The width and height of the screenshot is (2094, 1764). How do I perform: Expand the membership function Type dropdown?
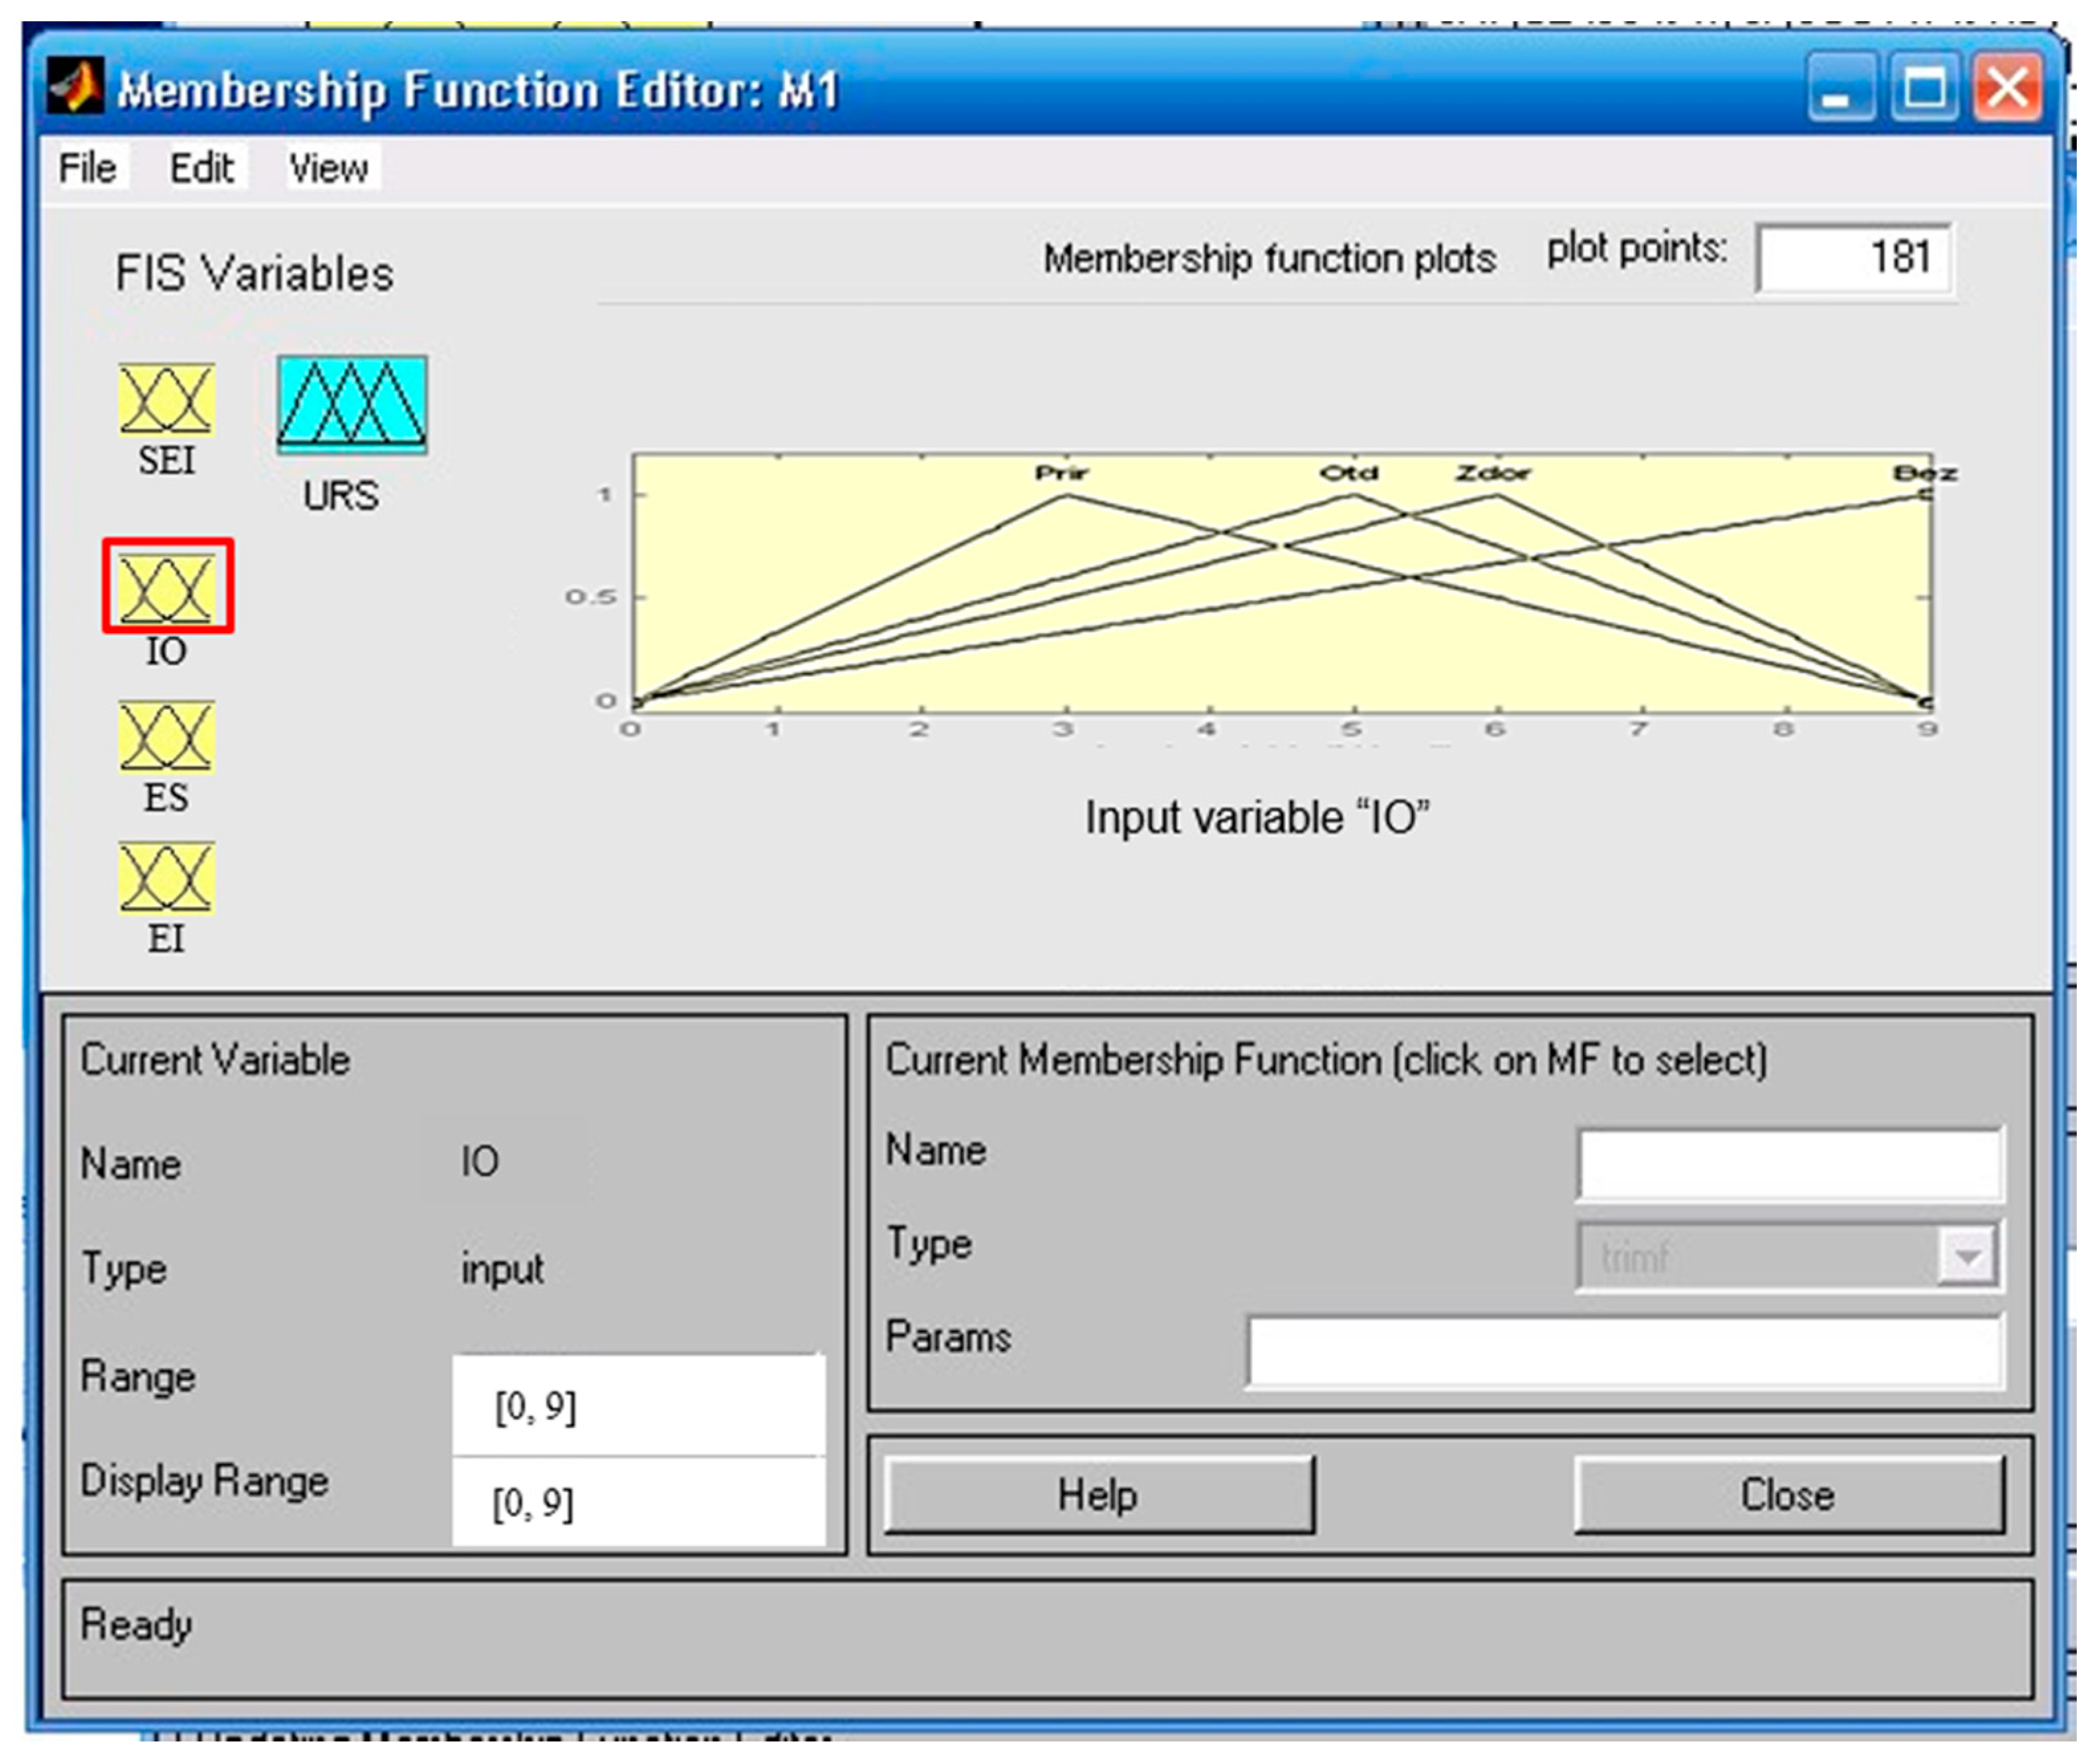point(1966,1257)
